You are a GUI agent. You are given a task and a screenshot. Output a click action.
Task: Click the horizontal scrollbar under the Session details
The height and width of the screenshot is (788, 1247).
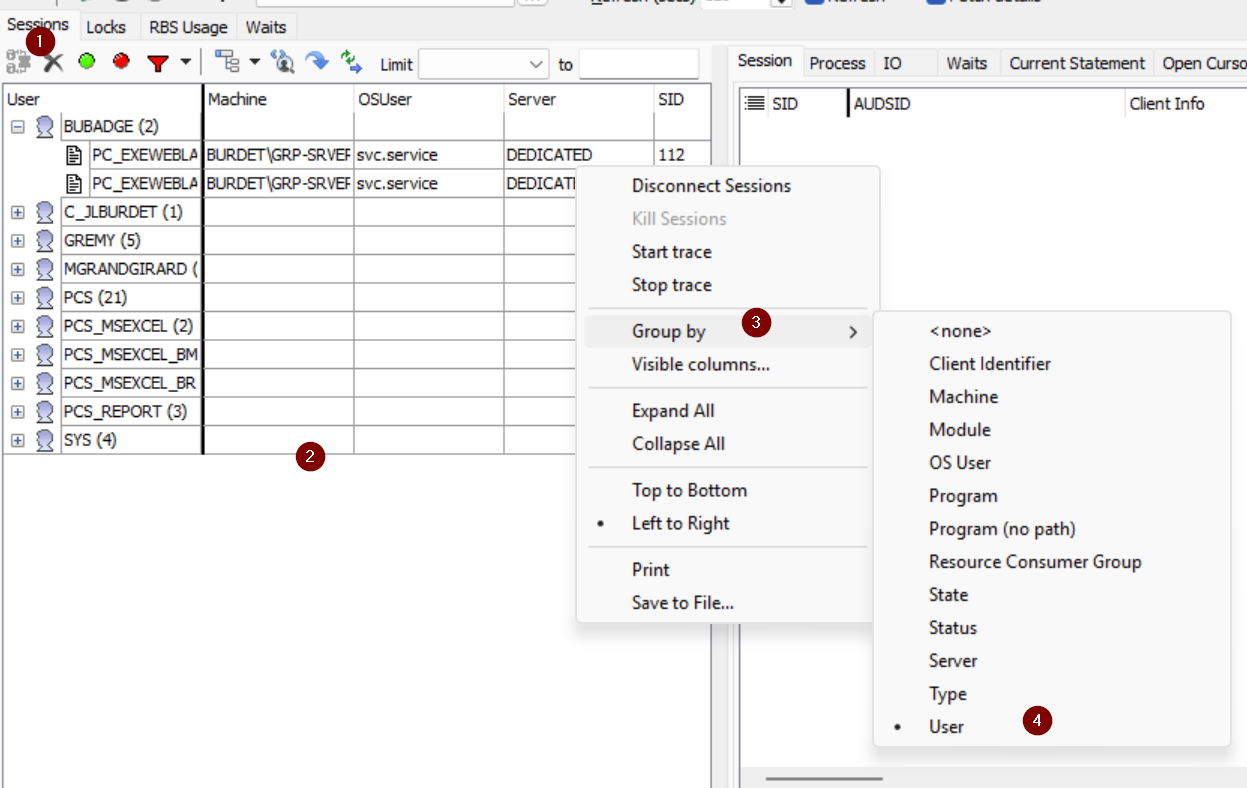coord(825,778)
